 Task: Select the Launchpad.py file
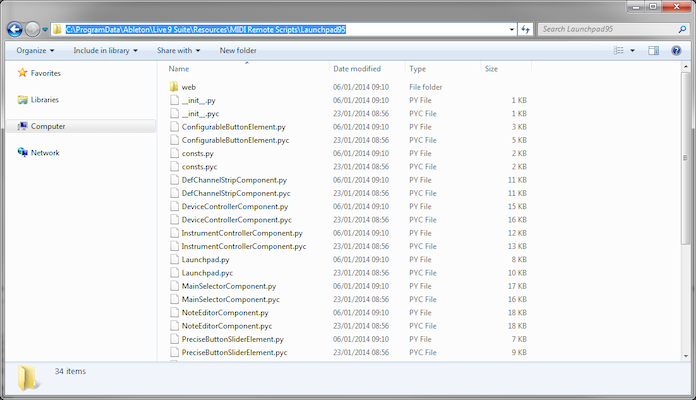(205, 259)
